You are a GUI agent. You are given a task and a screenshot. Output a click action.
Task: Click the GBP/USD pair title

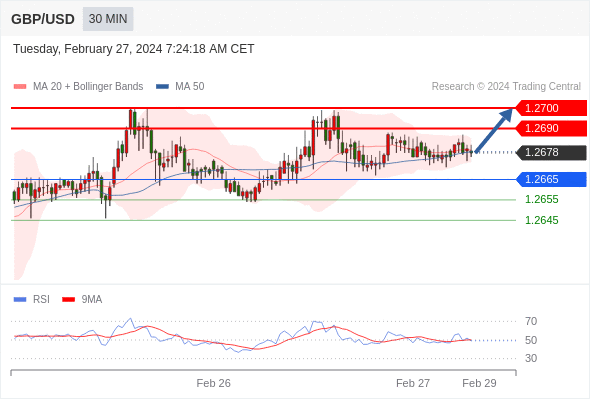coord(43,19)
